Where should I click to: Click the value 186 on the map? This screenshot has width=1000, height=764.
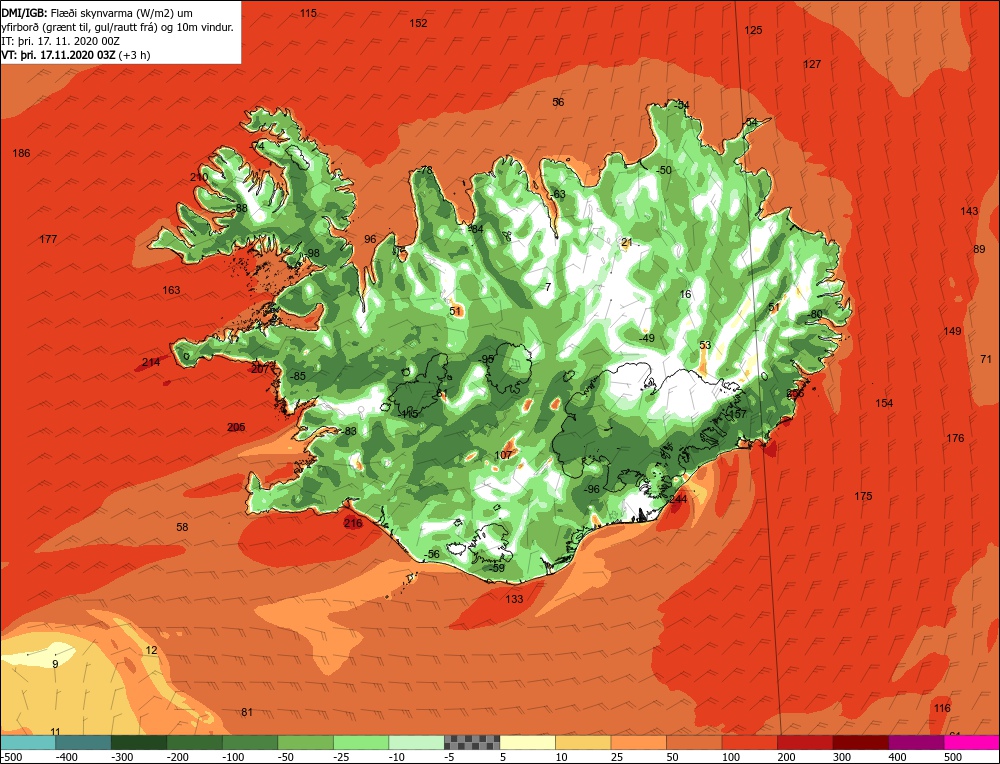21,153
